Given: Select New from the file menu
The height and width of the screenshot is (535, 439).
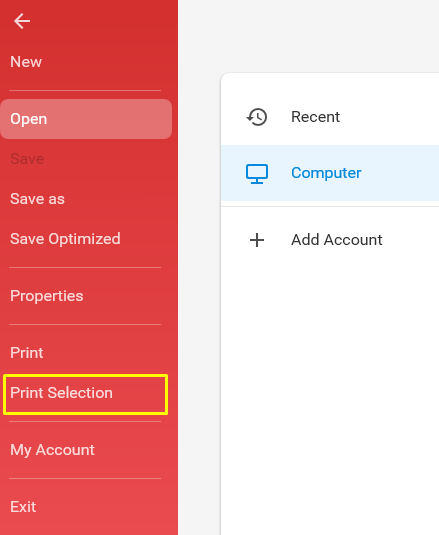Looking at the screenshot, I should point(26,62).
